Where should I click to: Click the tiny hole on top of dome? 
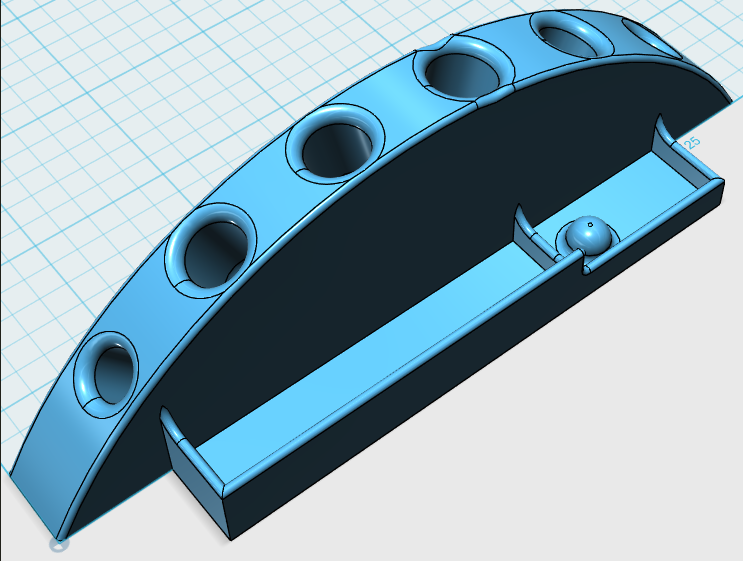coord(590,225)
